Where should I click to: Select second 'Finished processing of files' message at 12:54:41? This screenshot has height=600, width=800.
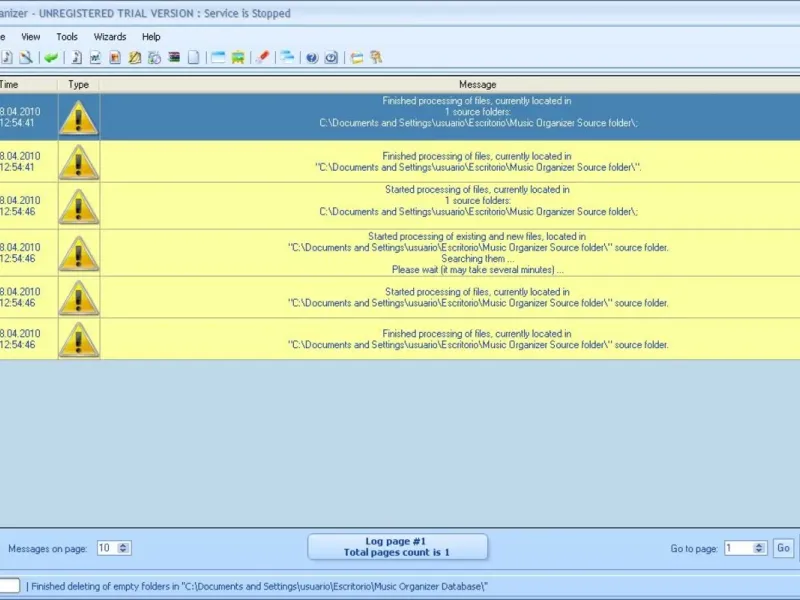[x=400, y=161]
